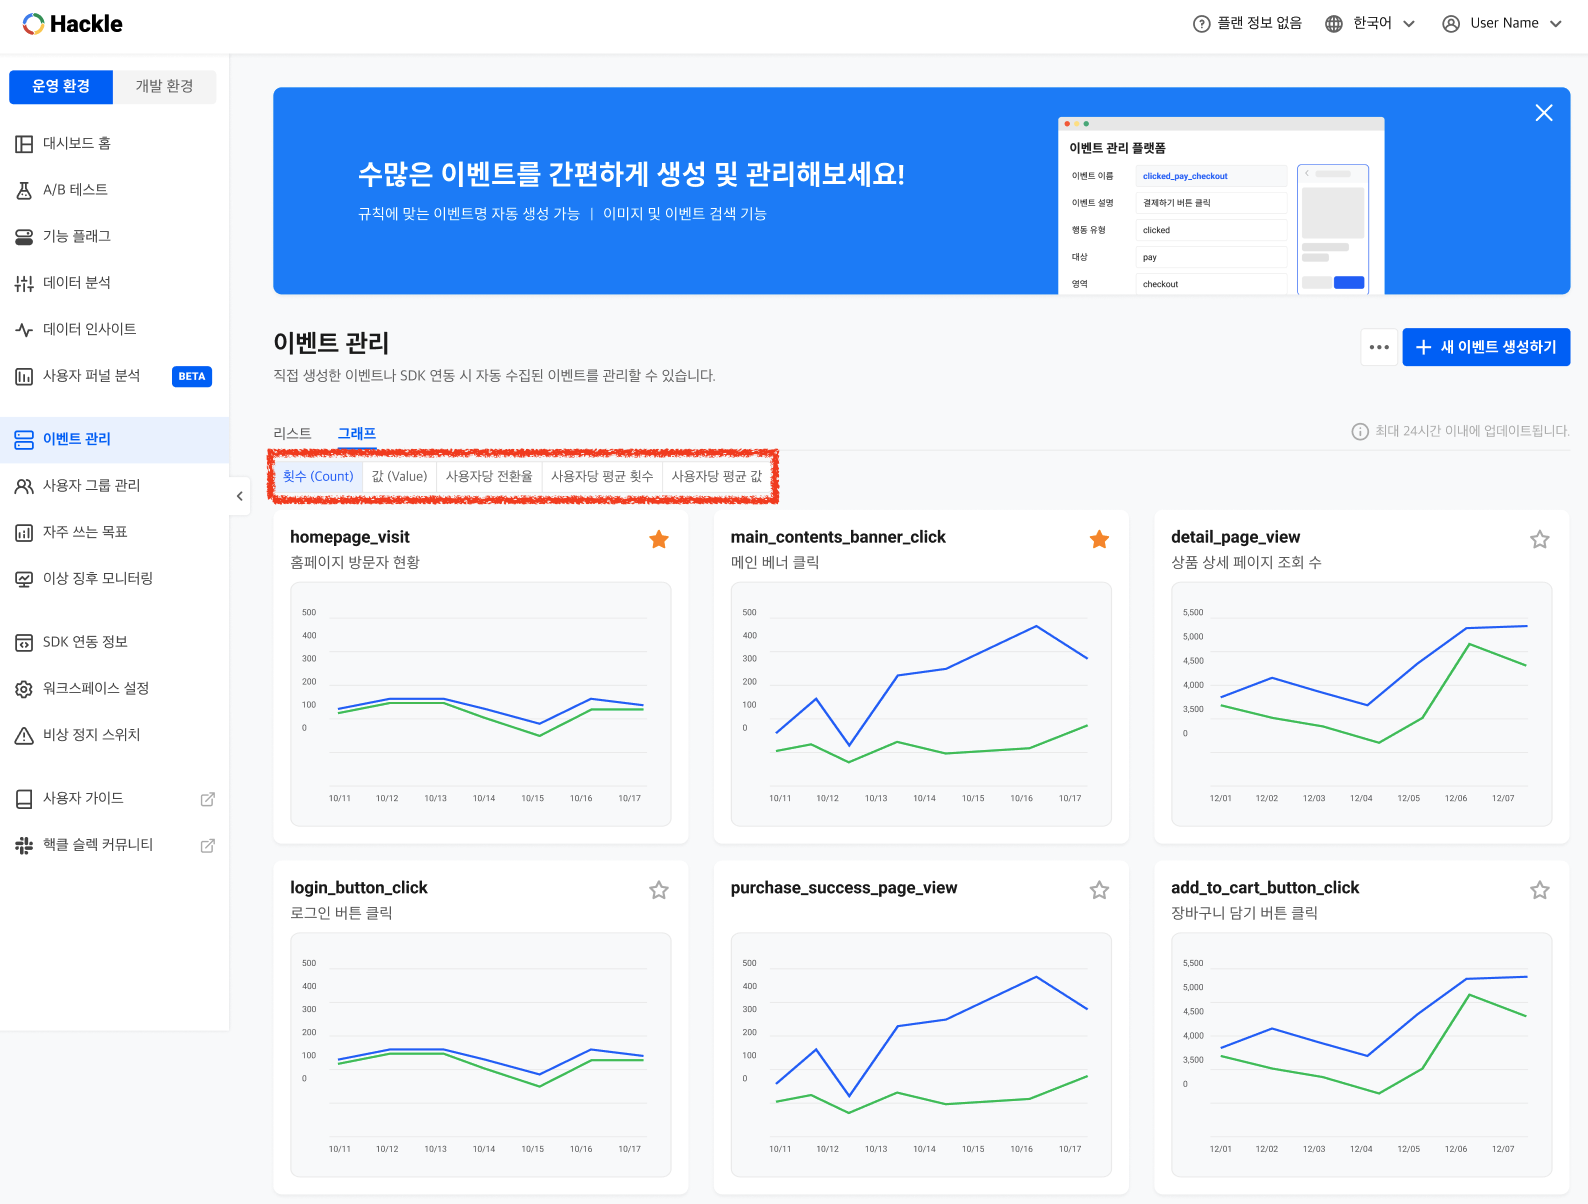Favorite detail_page_view with star
The height and width of the screenshot is (1204, 1588).
click(1540, 540)
